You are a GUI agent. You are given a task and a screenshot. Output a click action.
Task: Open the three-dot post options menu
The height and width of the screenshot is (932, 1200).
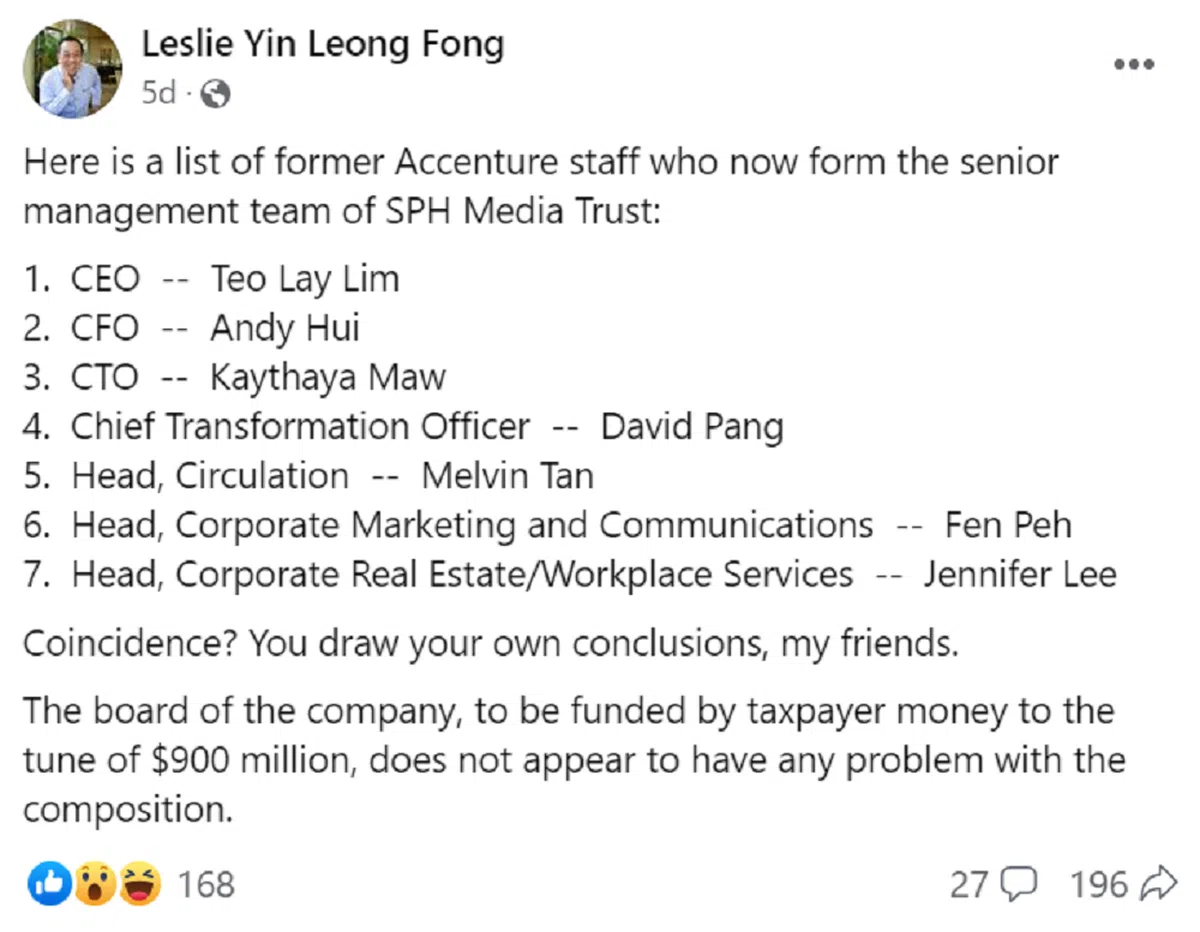coord(1134,65)
